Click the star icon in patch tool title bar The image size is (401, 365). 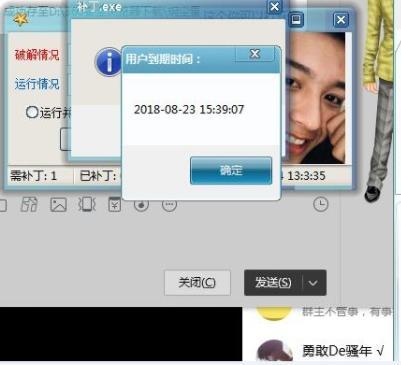pyautogui.click(x=21, y=19)
